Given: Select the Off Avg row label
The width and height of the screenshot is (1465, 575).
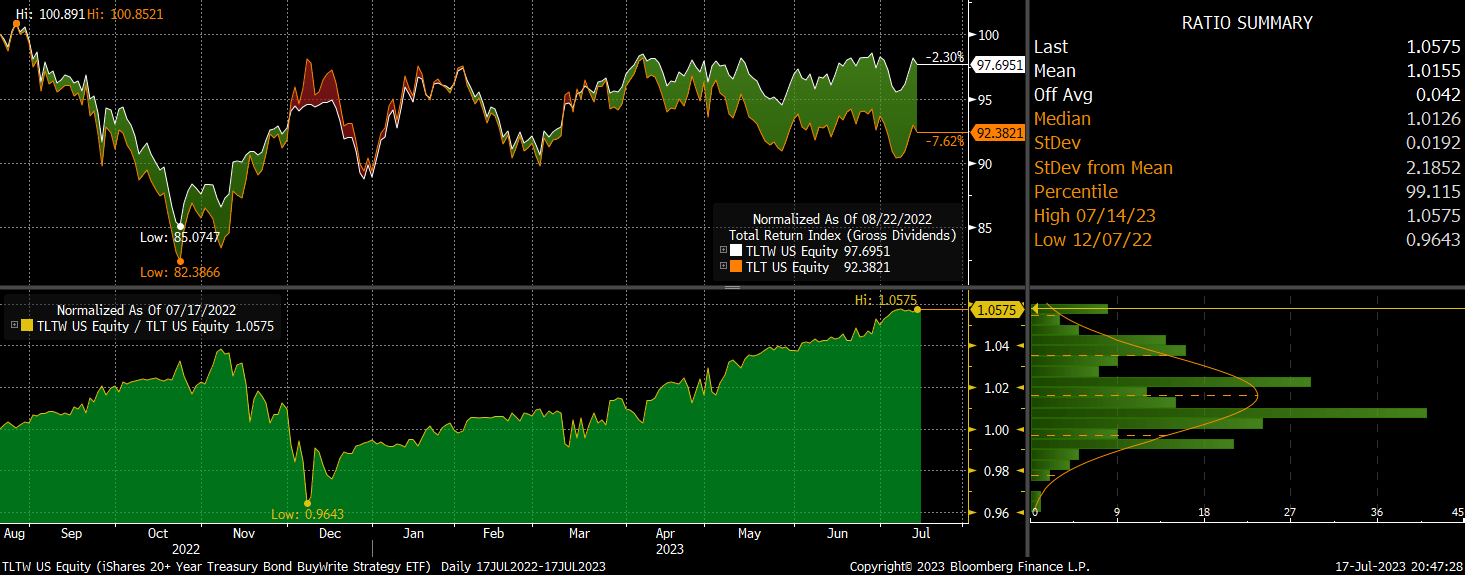Looking at the screenshot, I should (x=1063, y=95).
